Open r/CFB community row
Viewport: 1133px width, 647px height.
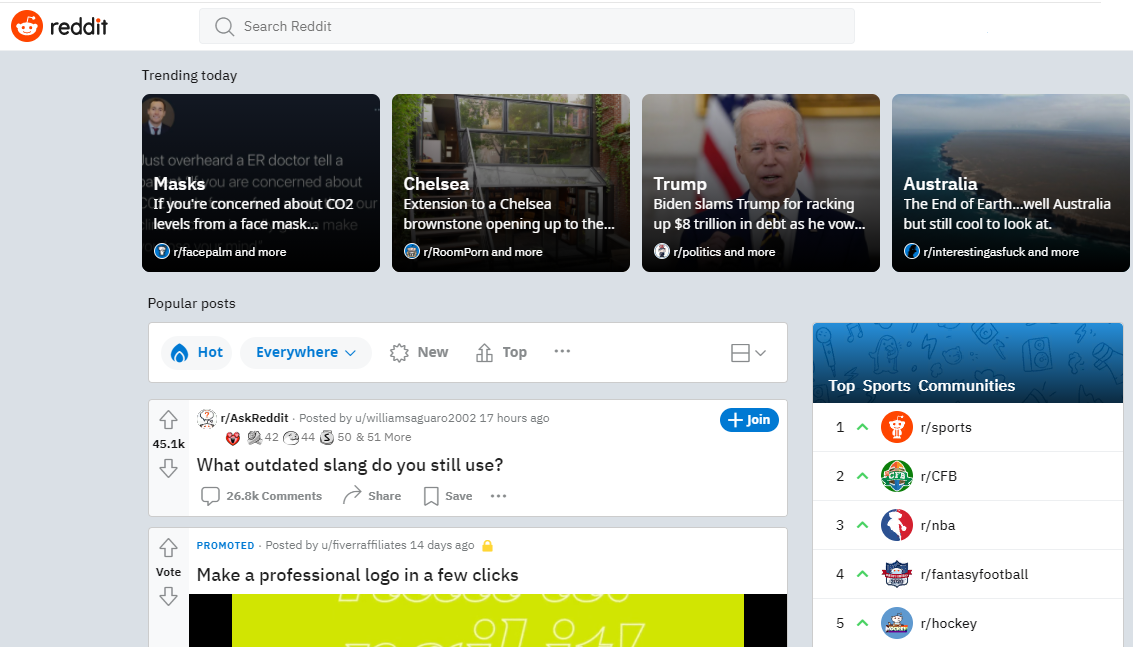968,476
